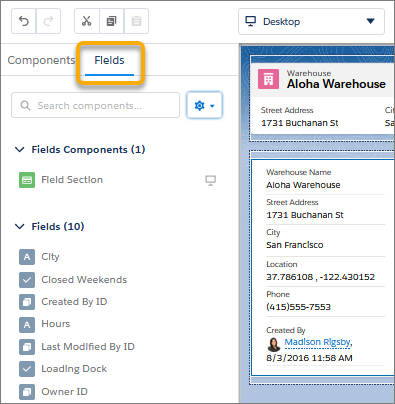This screenshot has width=395, height=404.
Task: Click the Closed Weekends checkbox field icon
Action: click(27, 280)
